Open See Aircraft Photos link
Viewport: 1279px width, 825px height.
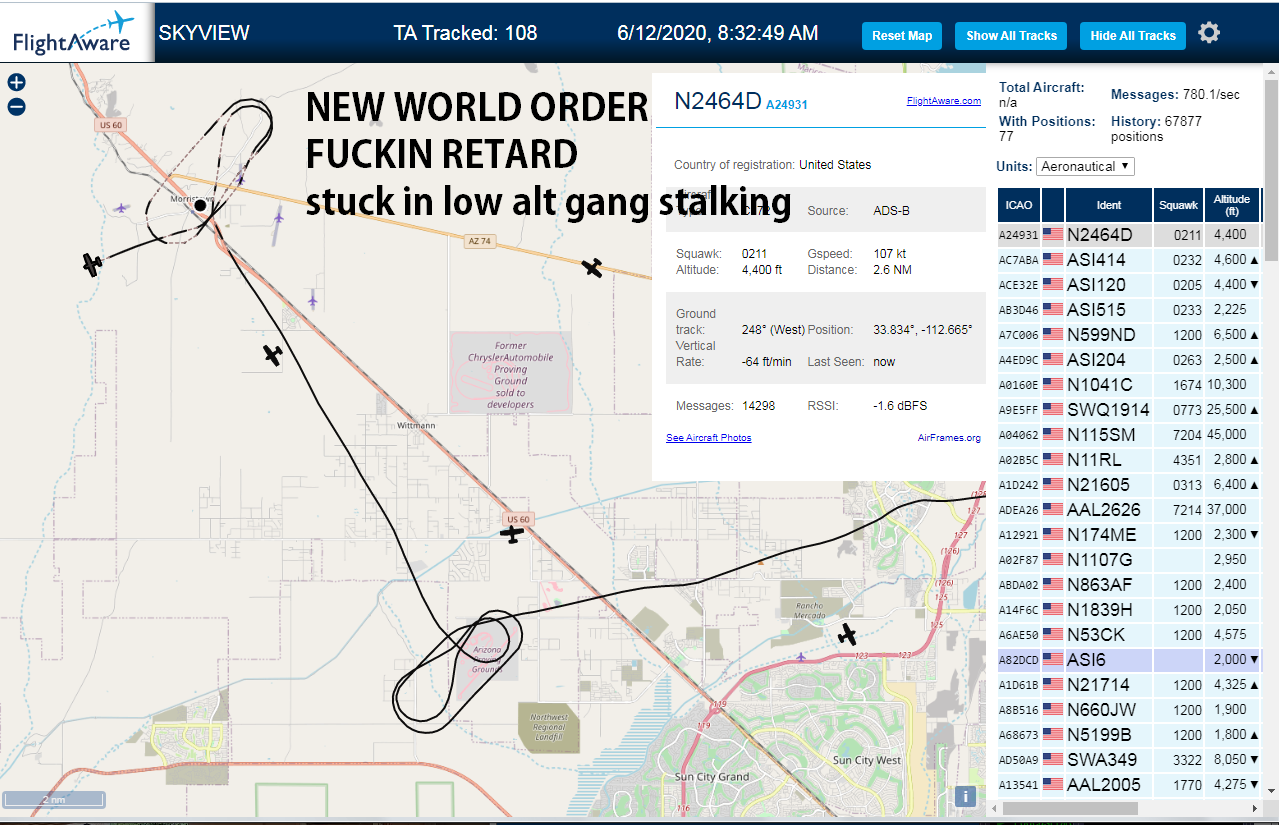(x=708, y=438)
